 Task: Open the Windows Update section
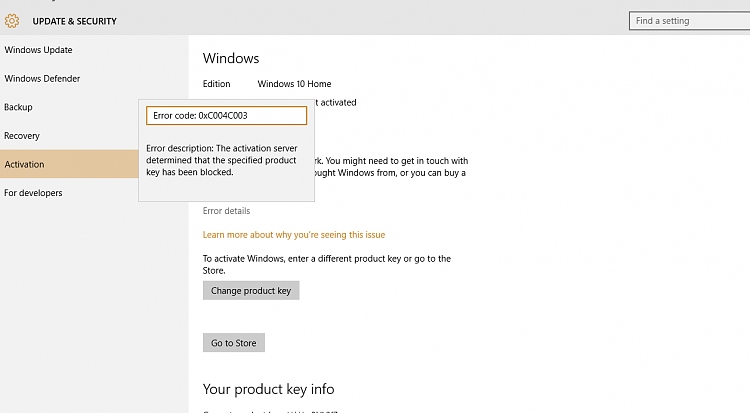38,50
